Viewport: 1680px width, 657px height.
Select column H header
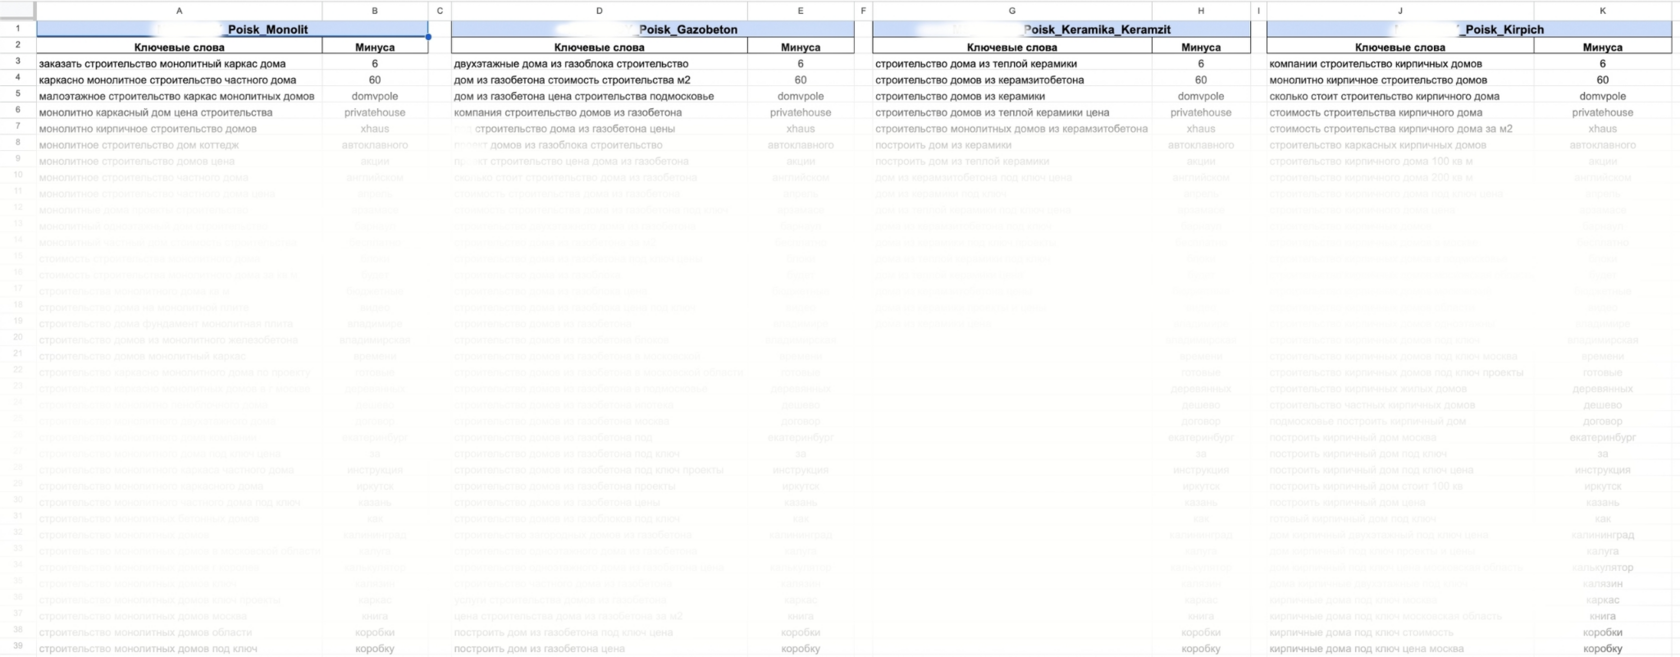(x=1201, y=10)
